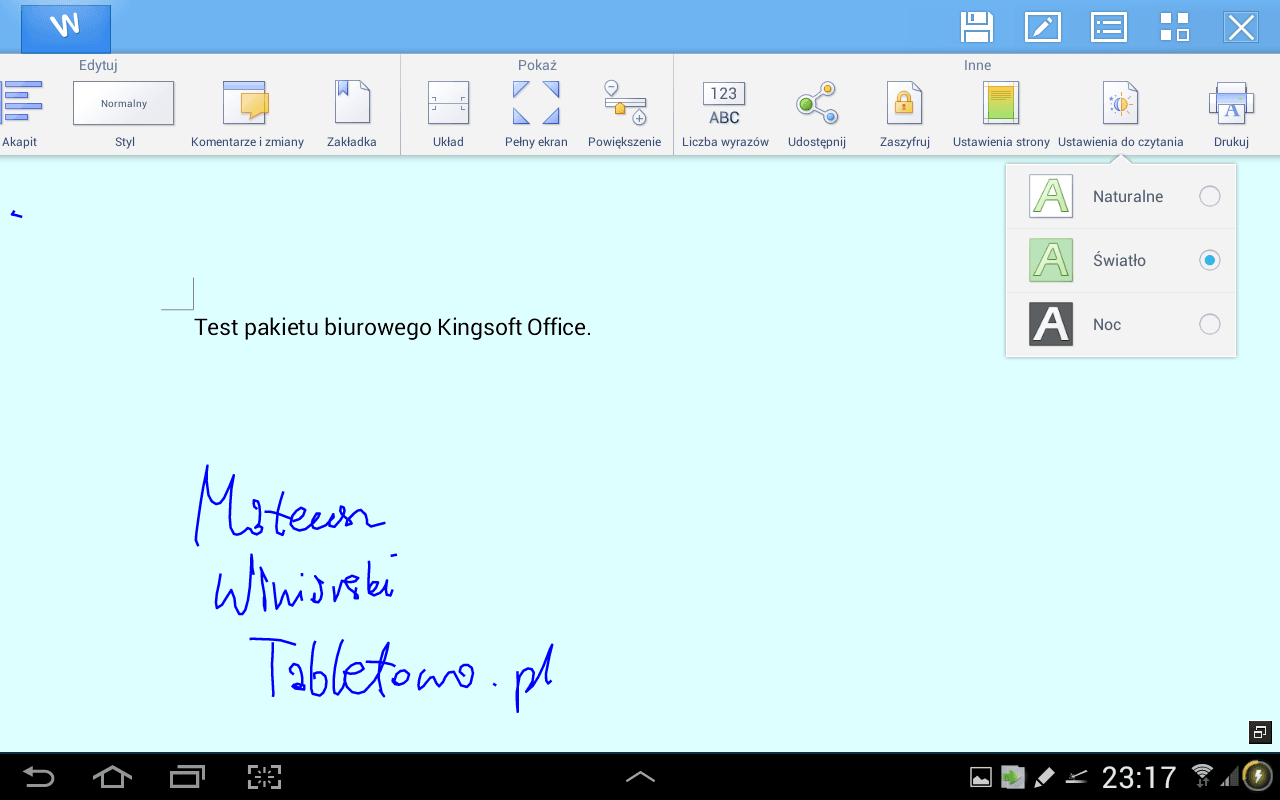
Task: Select the Noc radio button
Action: (1210, 324)
